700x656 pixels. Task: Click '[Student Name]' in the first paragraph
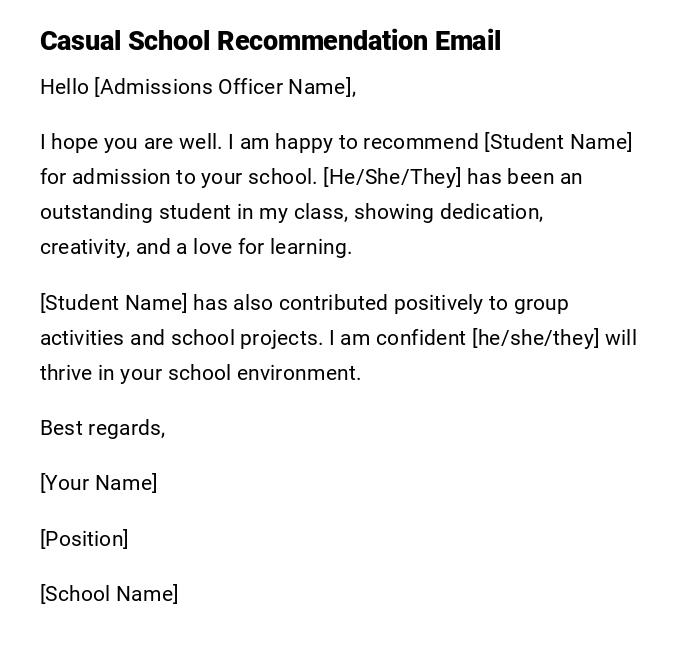(558, 142)
